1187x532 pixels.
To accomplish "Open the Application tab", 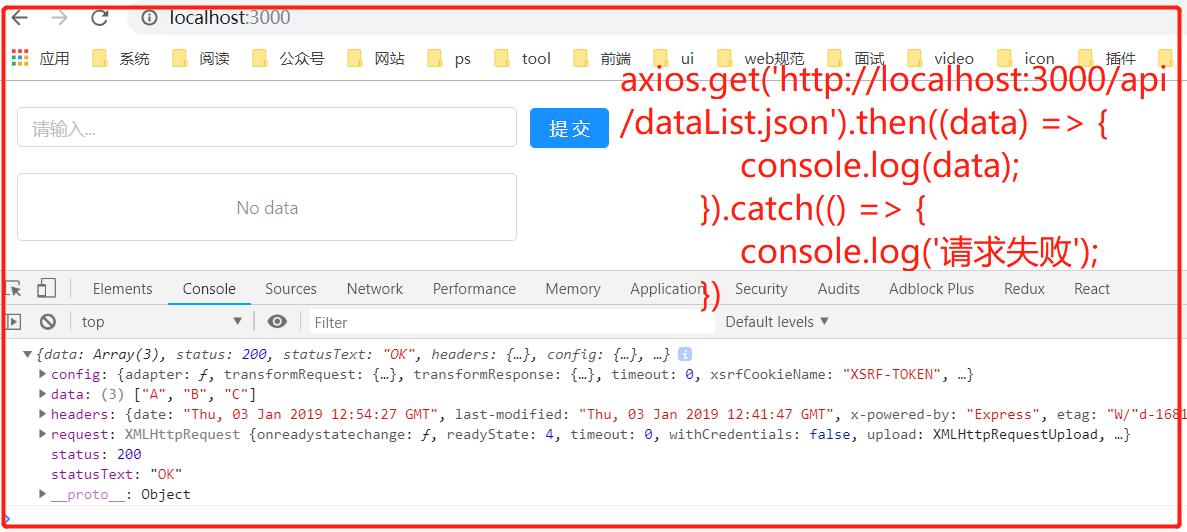I will point(668,288).
